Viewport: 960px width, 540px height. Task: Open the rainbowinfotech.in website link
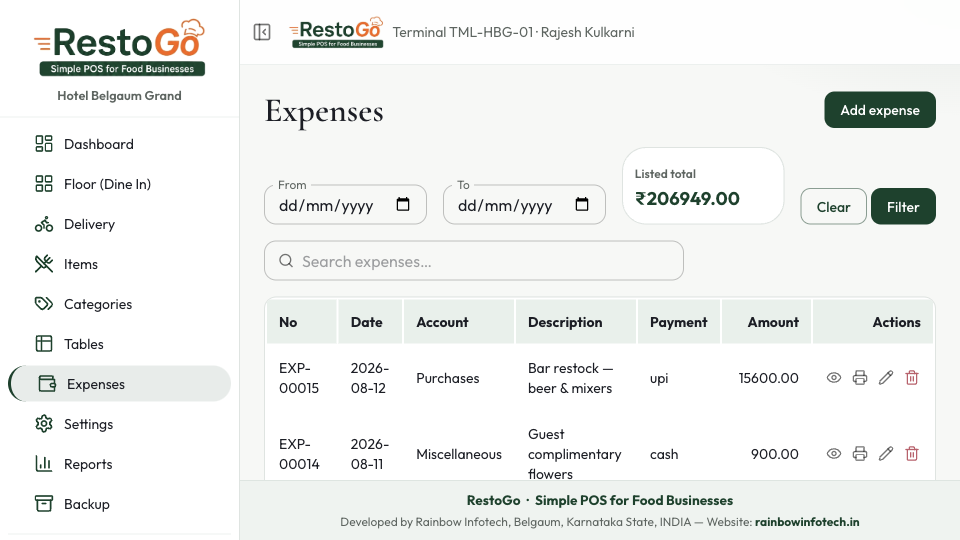point(807,522)
